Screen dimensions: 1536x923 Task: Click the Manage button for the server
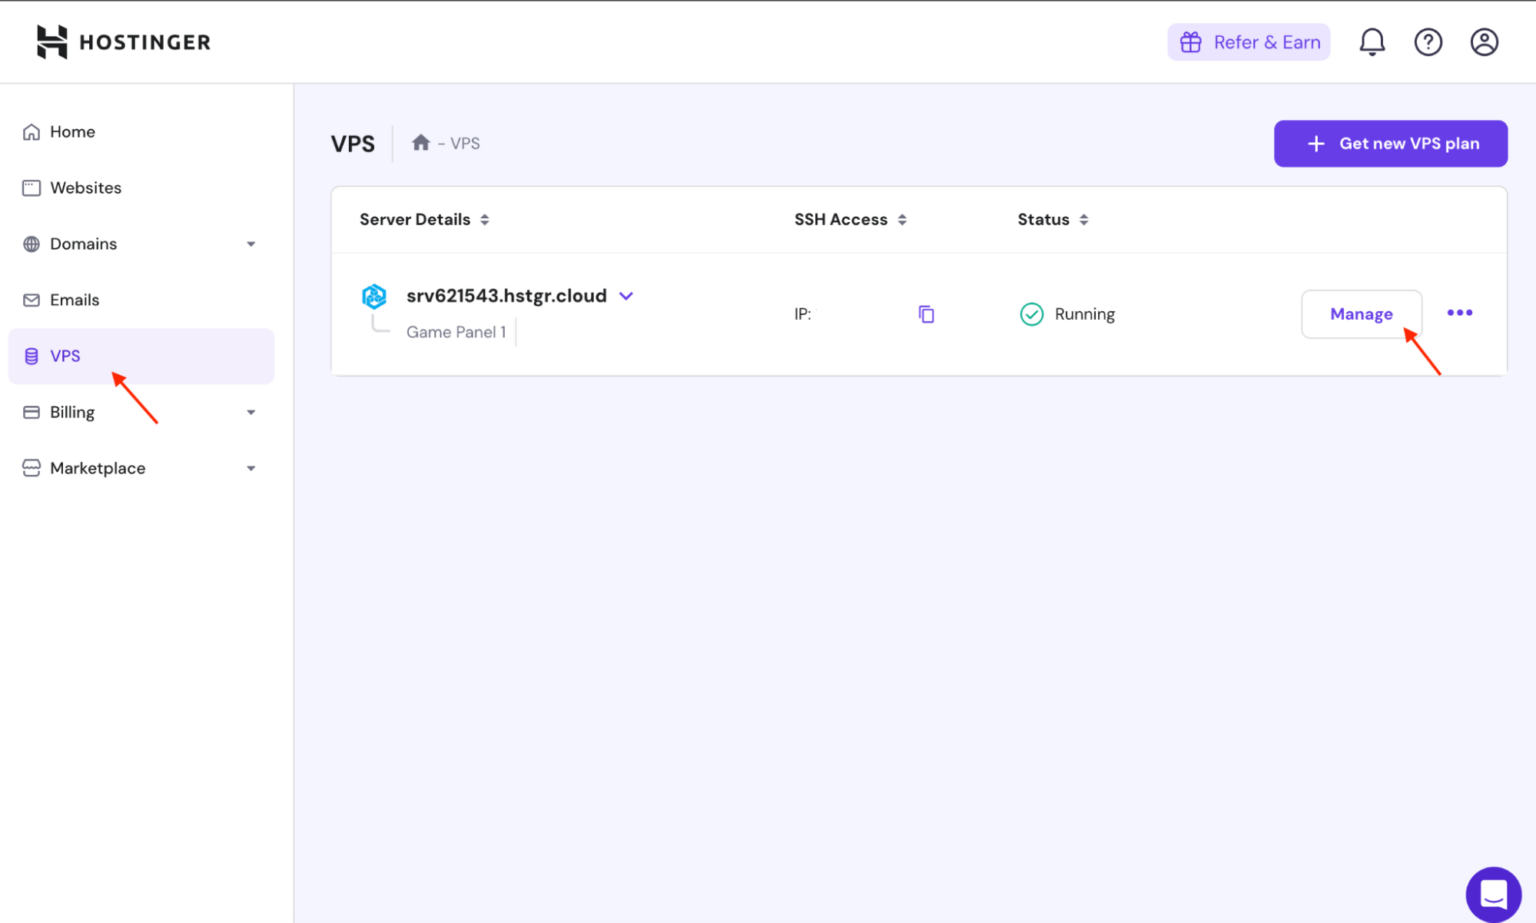click(1361, 313)
